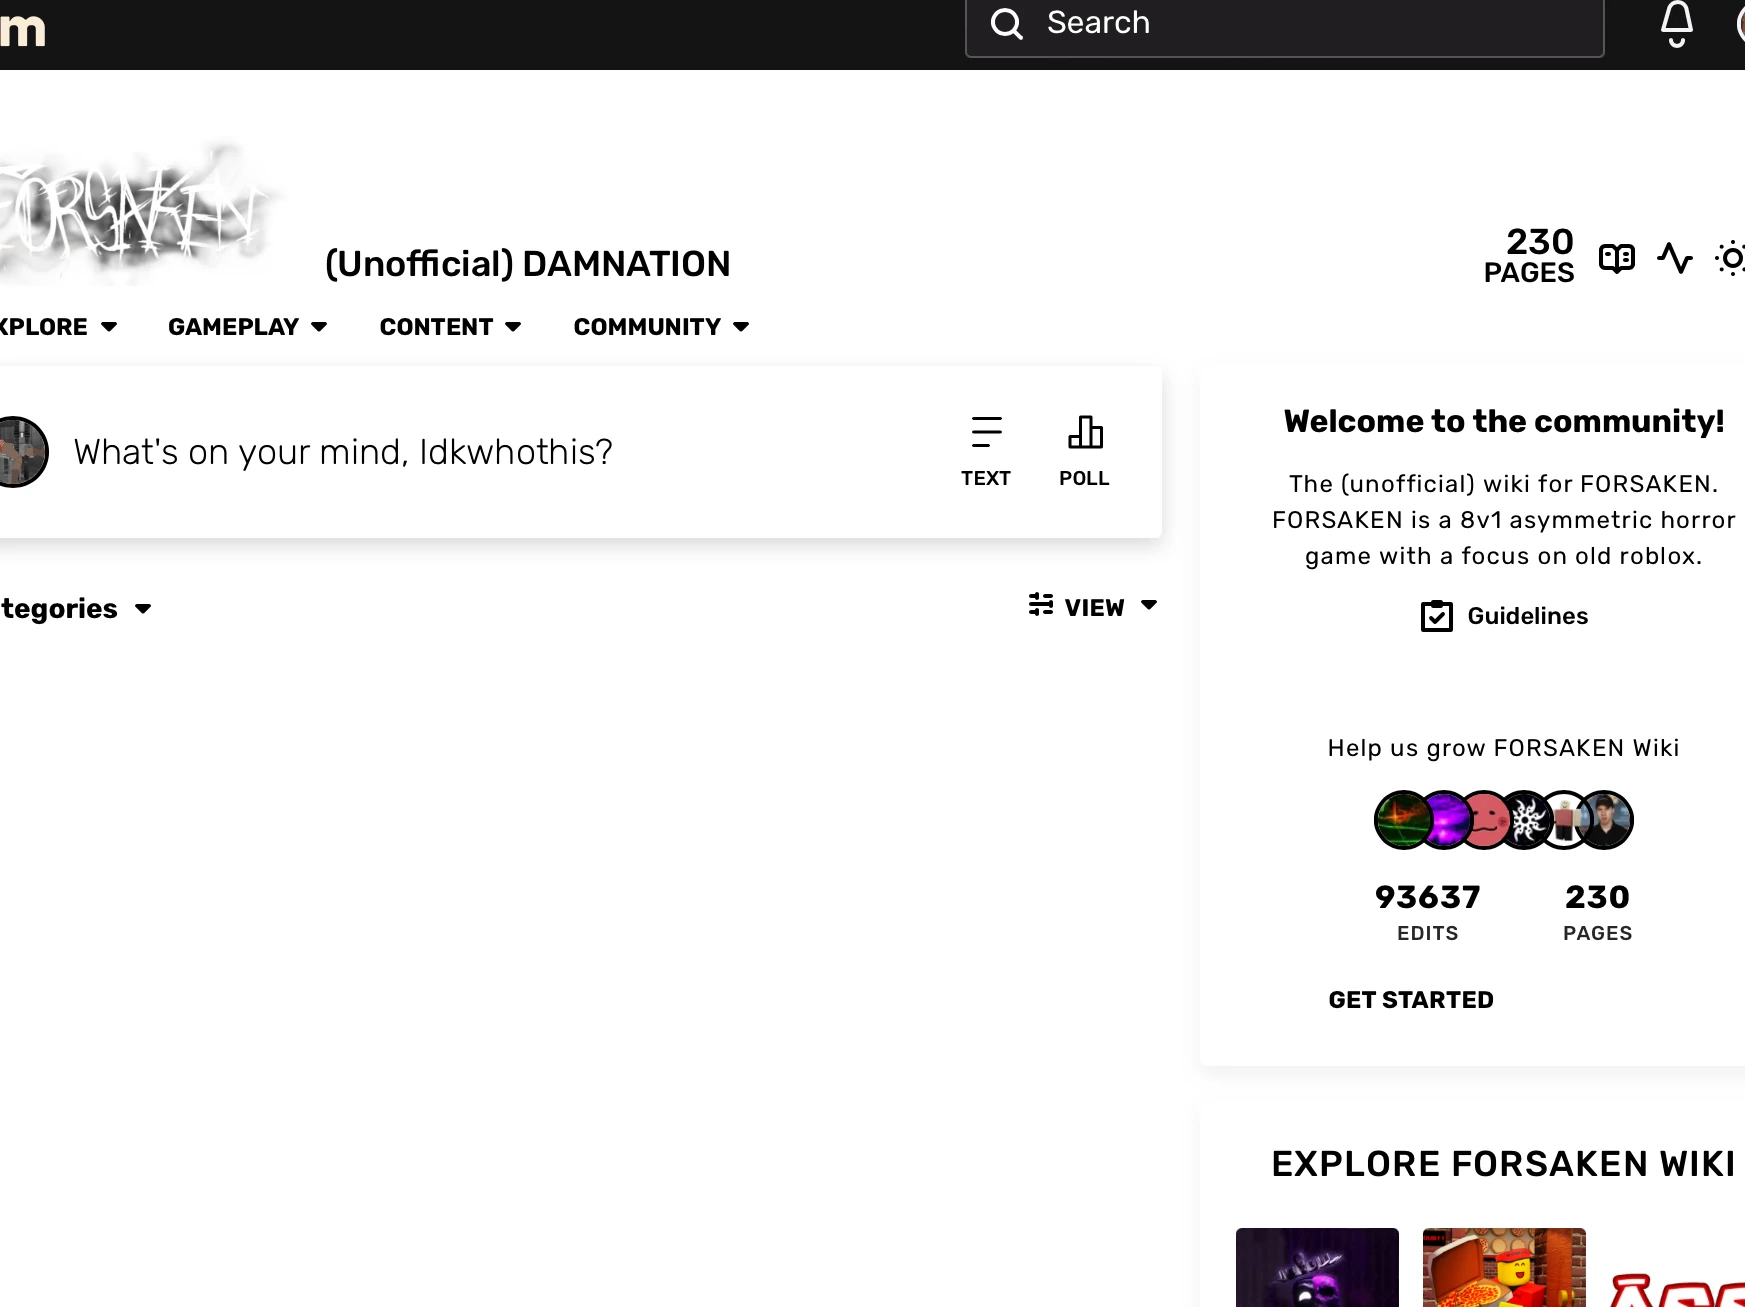
Task: Select the TEXT post type icon
Action: coord(986,432)
